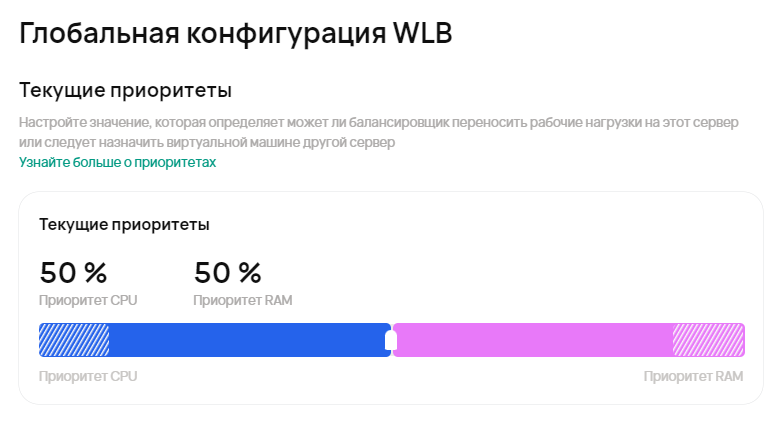Click the description line starting with "Настройте значение"
The height and width of the screenshot is (424, 782).
click(x=379, y=123)
